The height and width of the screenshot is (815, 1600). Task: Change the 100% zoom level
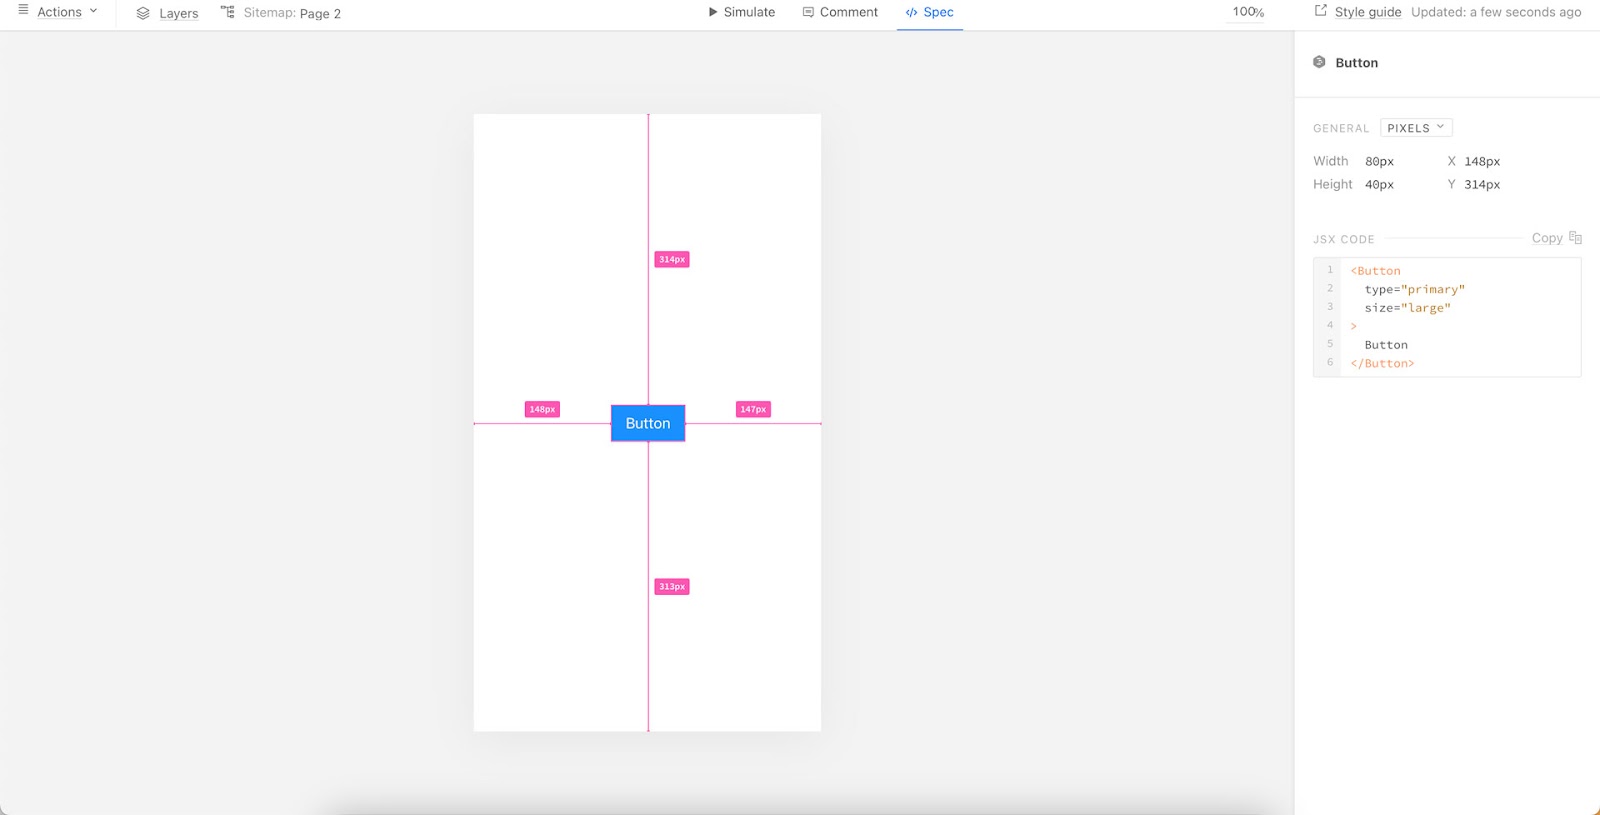tap(1248, 12)
